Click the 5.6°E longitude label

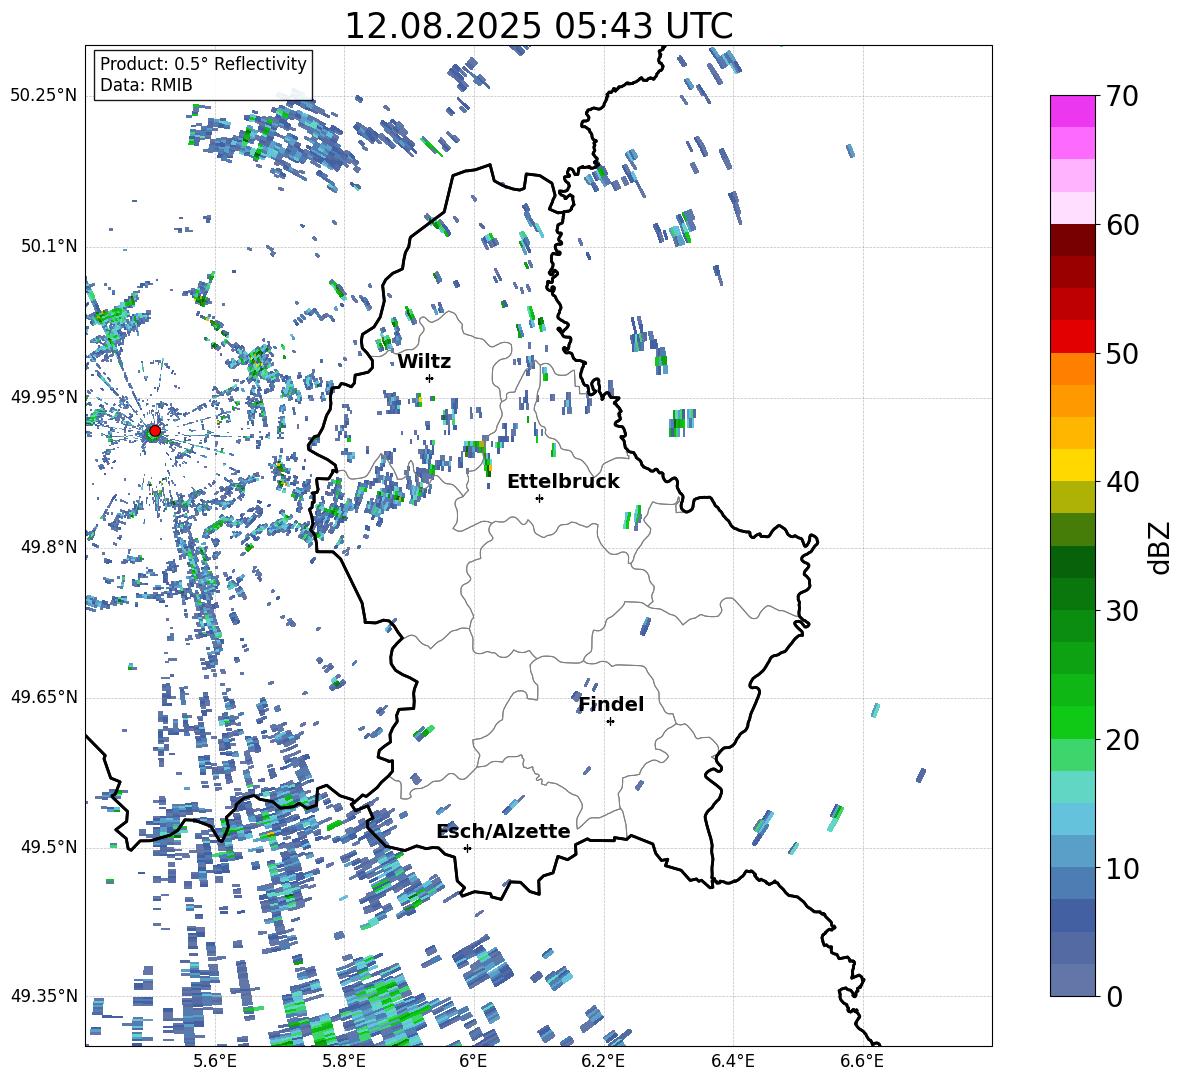tap(215, 1061)
